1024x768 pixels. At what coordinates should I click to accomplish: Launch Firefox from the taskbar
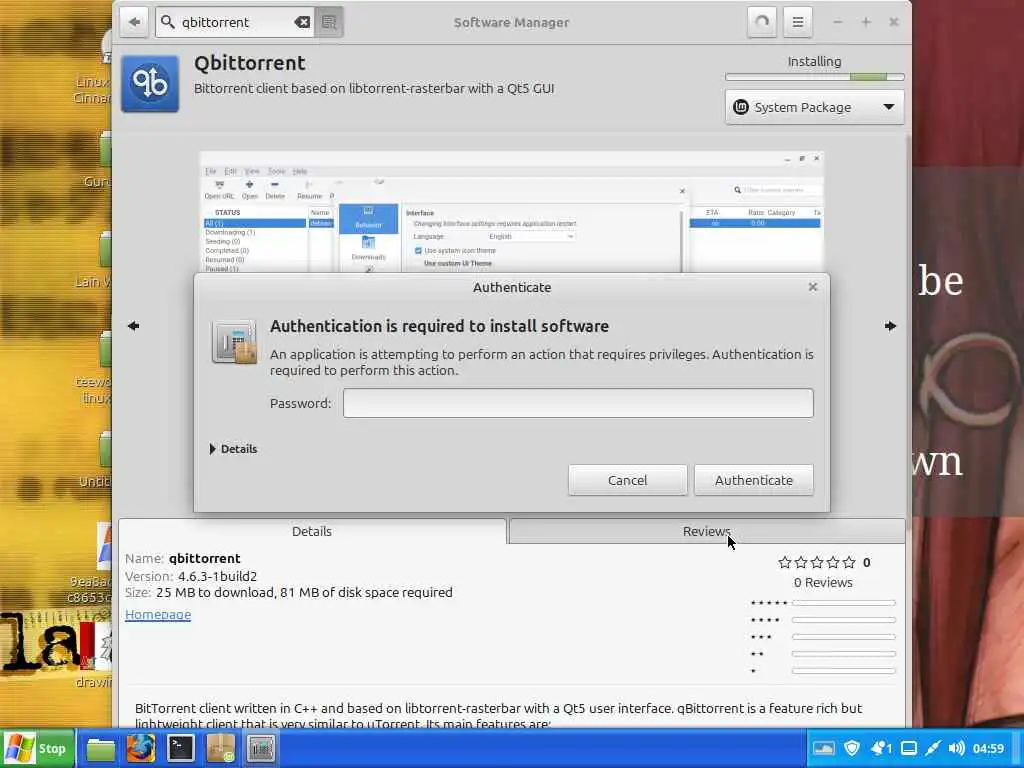(x=141, y=748)
